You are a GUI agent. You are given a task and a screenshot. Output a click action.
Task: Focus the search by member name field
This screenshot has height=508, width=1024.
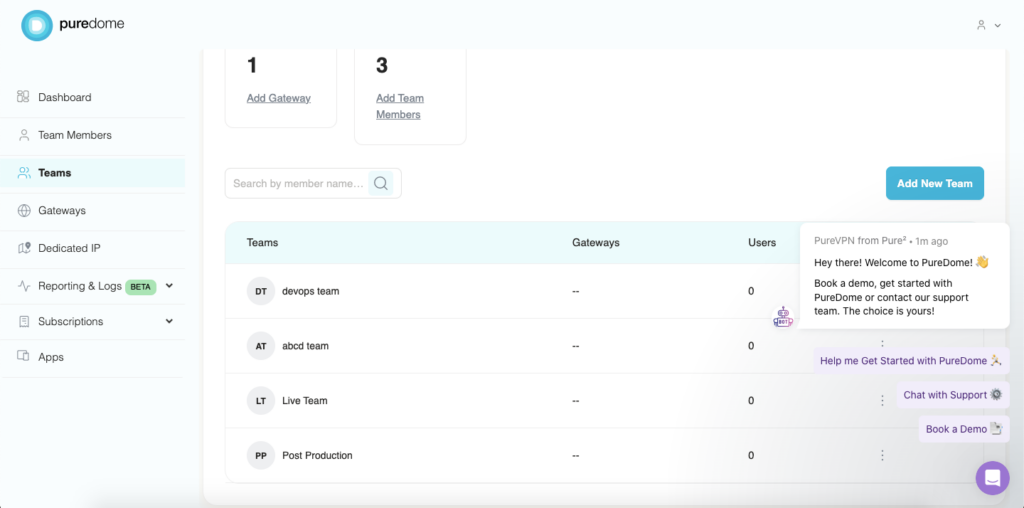pyautogui.click(x=297, y=183)
